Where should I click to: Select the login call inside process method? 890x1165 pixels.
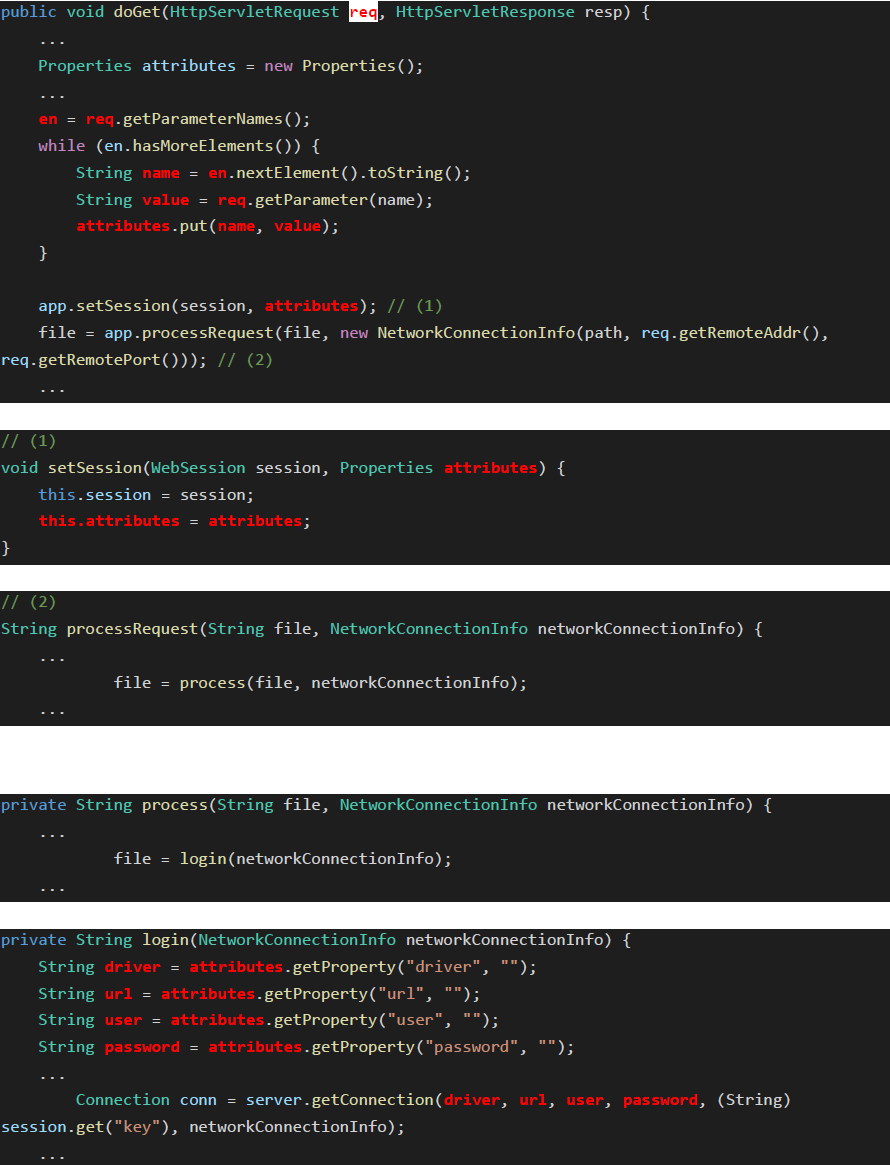click(206, 858)
